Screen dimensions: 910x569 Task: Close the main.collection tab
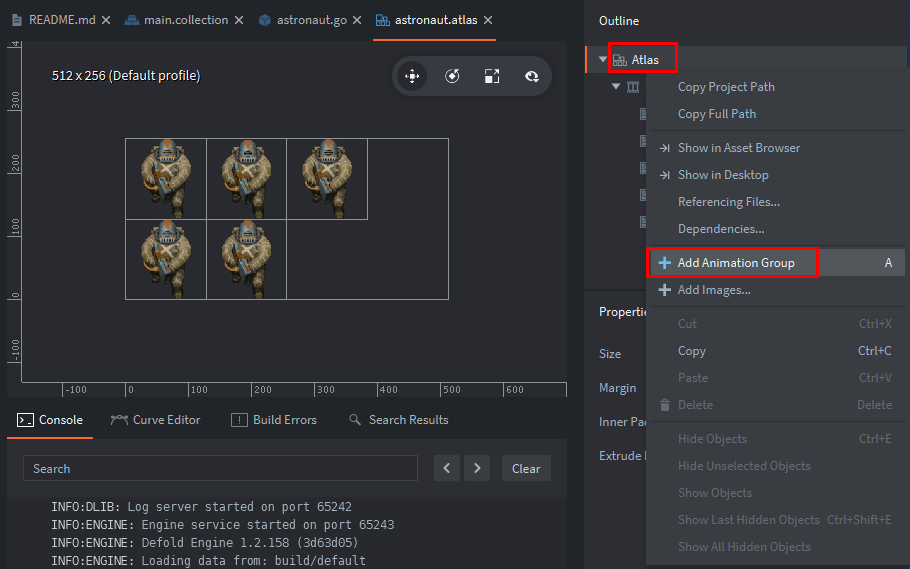tap(239, 20)
